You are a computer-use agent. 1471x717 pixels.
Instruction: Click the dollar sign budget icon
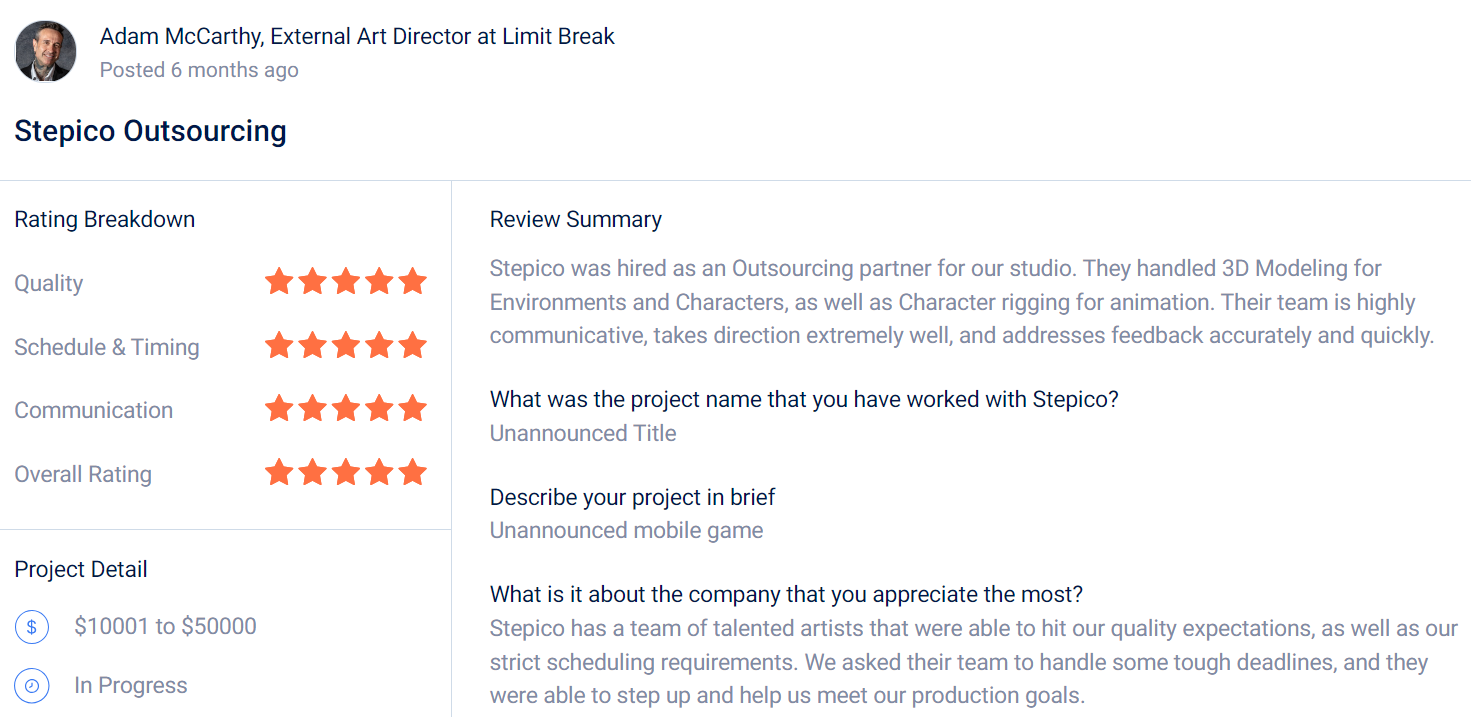pos(32,627)
